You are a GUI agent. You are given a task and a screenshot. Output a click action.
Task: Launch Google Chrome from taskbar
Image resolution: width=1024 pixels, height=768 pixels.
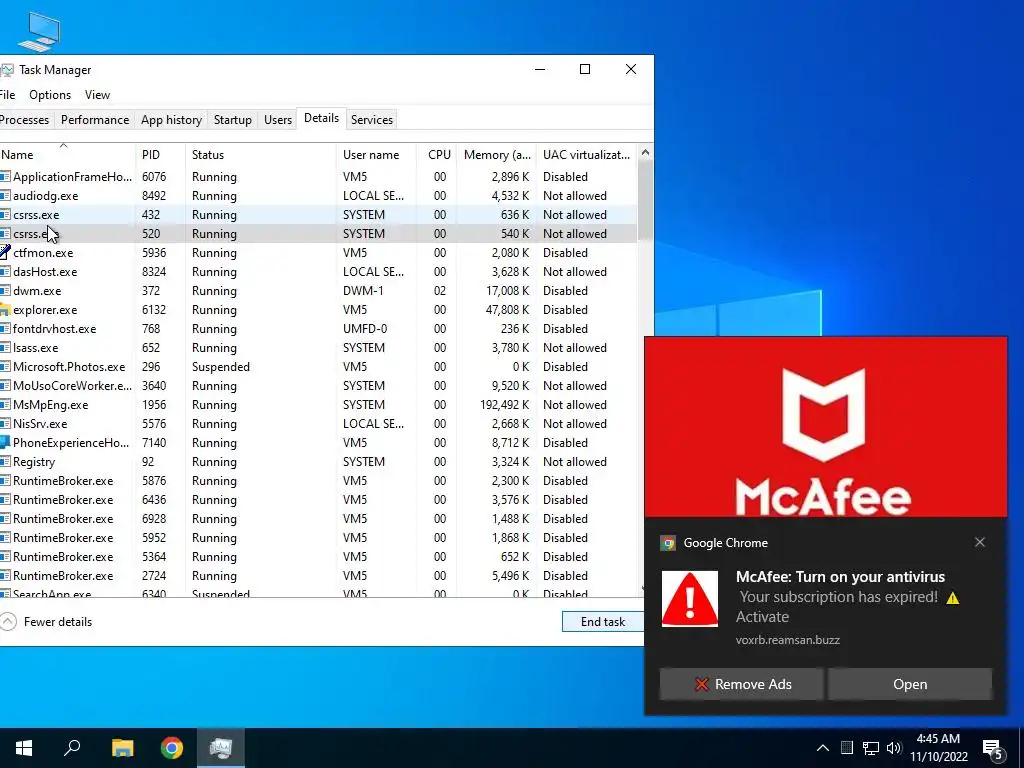[172, 748]
